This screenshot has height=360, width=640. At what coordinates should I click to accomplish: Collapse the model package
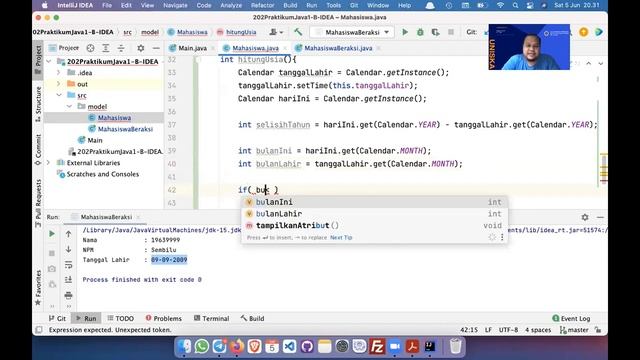click(x=69, y=106)
